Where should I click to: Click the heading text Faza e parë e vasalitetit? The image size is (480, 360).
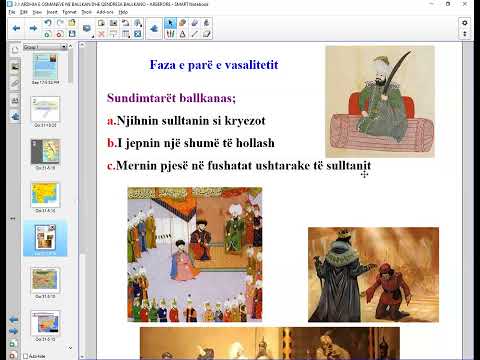[214, 65]
